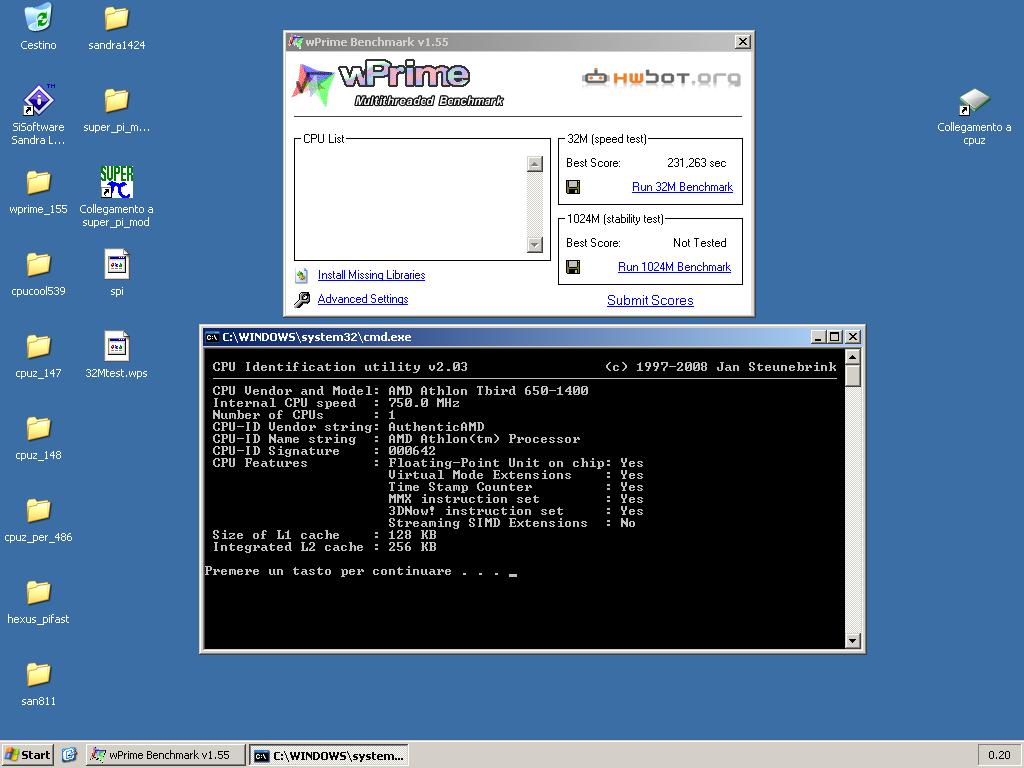Screen dimensions: 1024x768
Task: Click cmd window scrollbar up arrow
Action: [852, 357]
